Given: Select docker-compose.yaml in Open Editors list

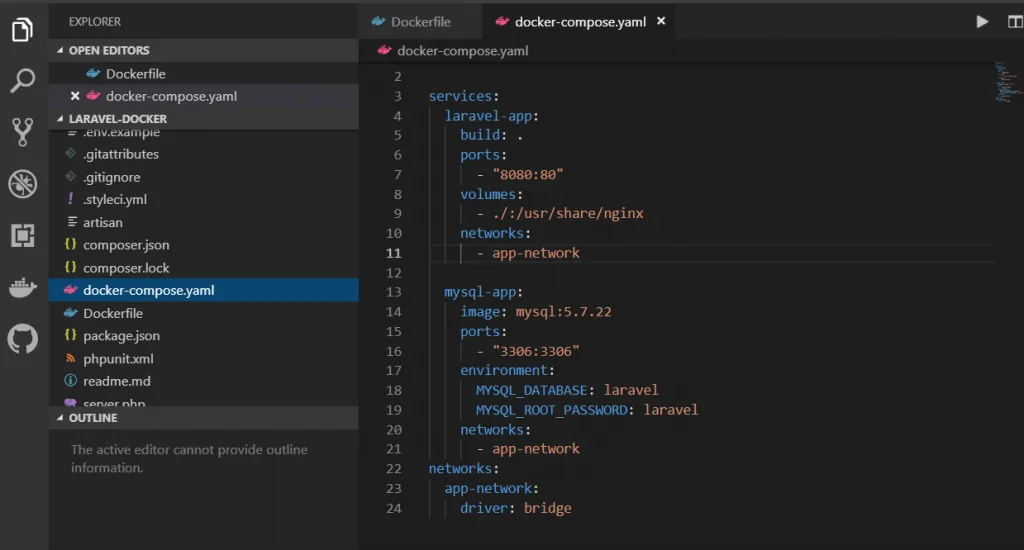Looking at the screenshot, I should tap(204, 96).
